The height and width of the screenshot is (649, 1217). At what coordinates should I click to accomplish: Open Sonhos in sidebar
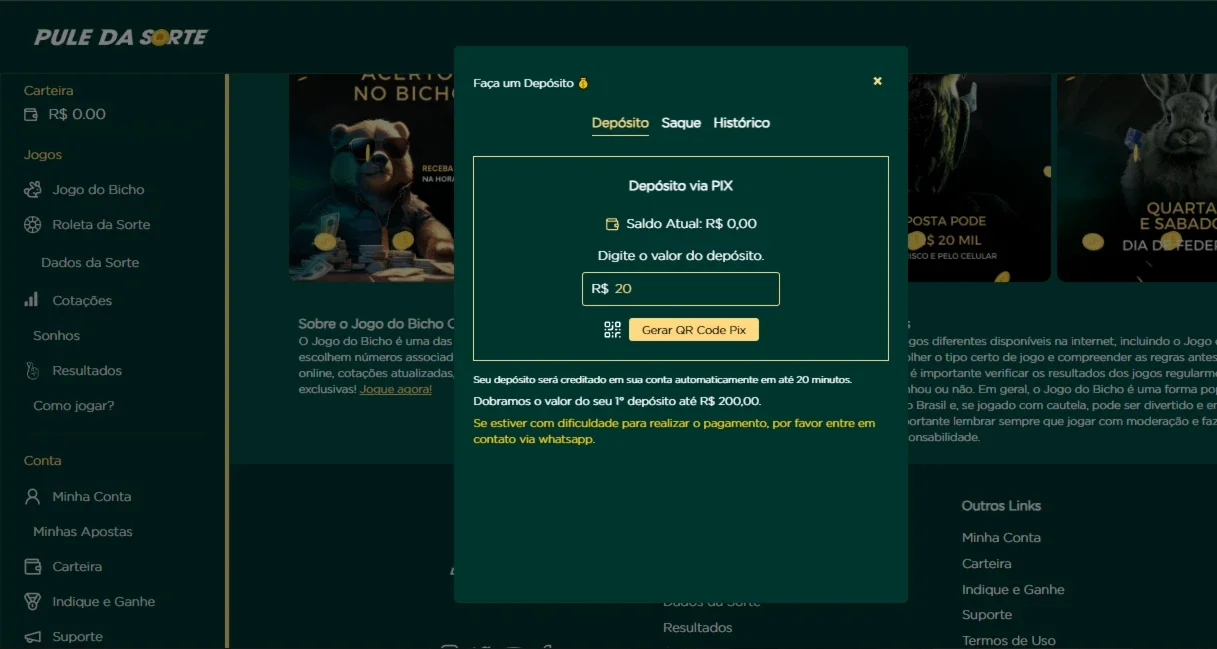click(56, 335)
